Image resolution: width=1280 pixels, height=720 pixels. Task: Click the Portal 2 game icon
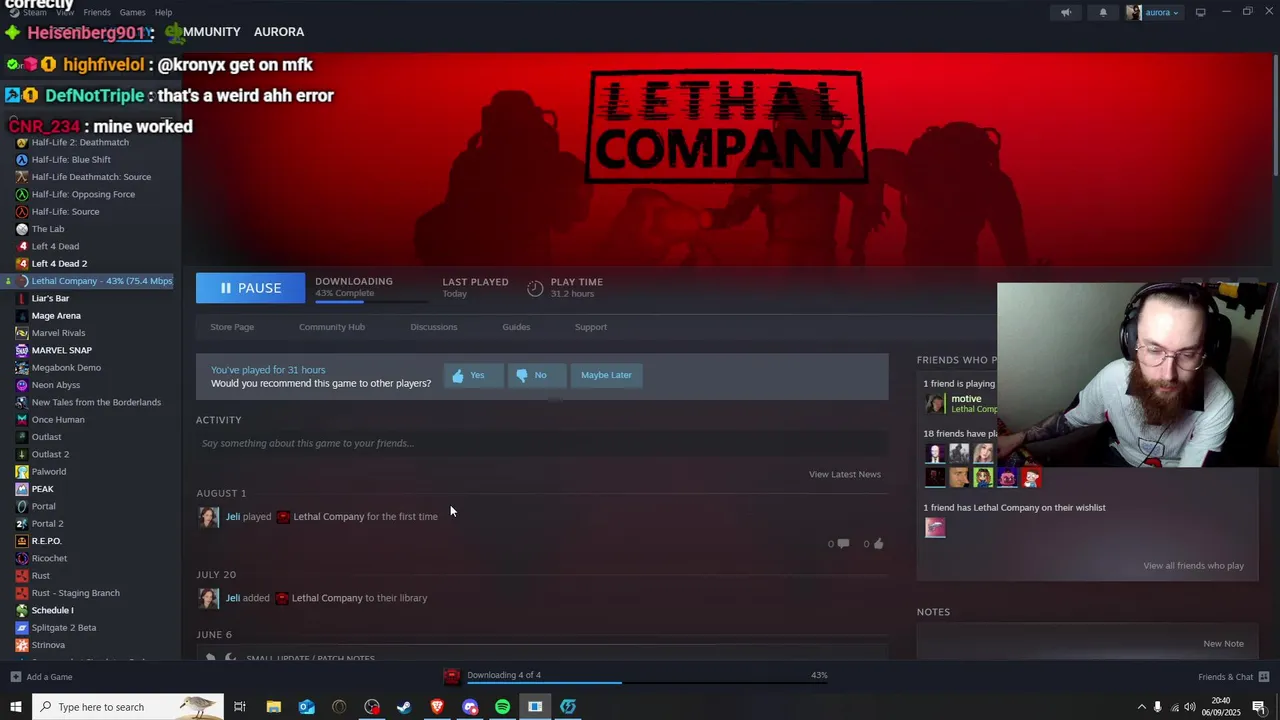[x=22, y=524]
